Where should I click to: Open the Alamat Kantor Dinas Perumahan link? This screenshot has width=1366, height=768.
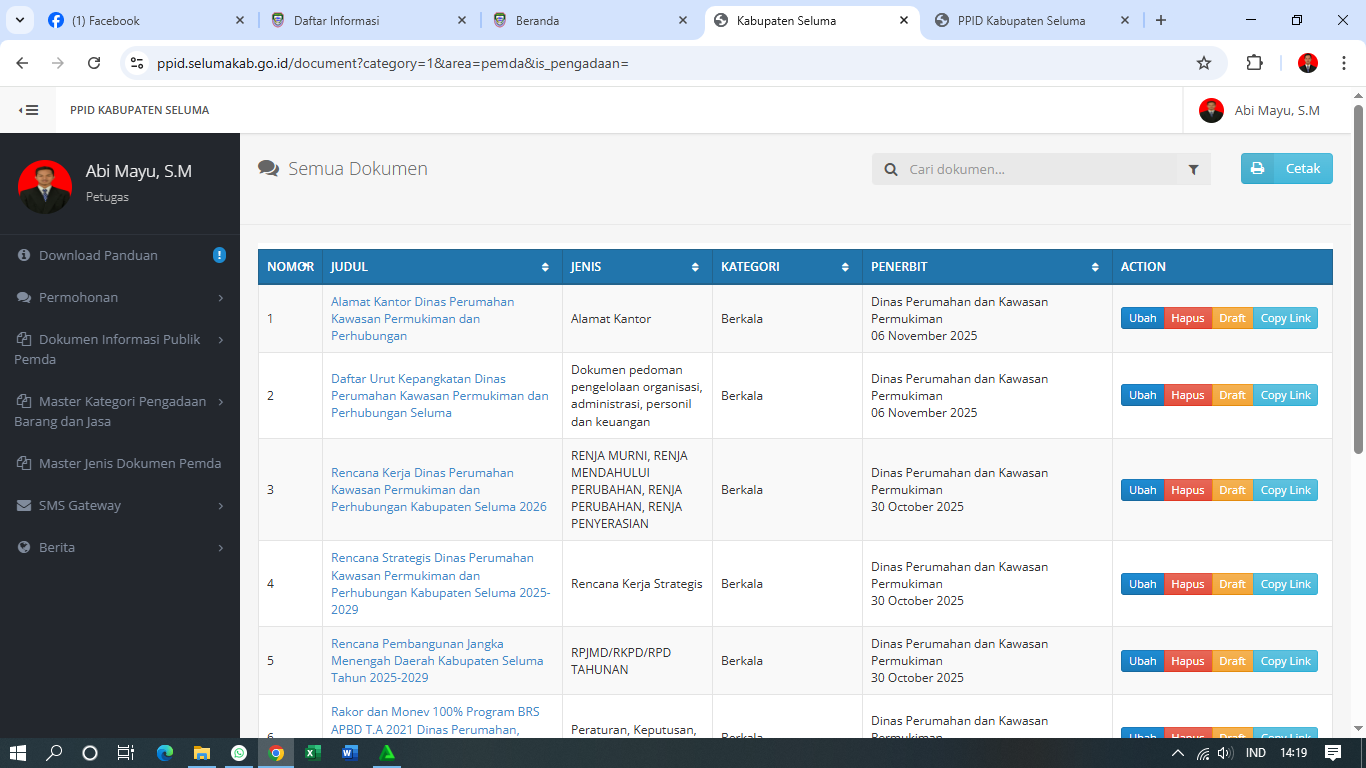pos(422,318)
